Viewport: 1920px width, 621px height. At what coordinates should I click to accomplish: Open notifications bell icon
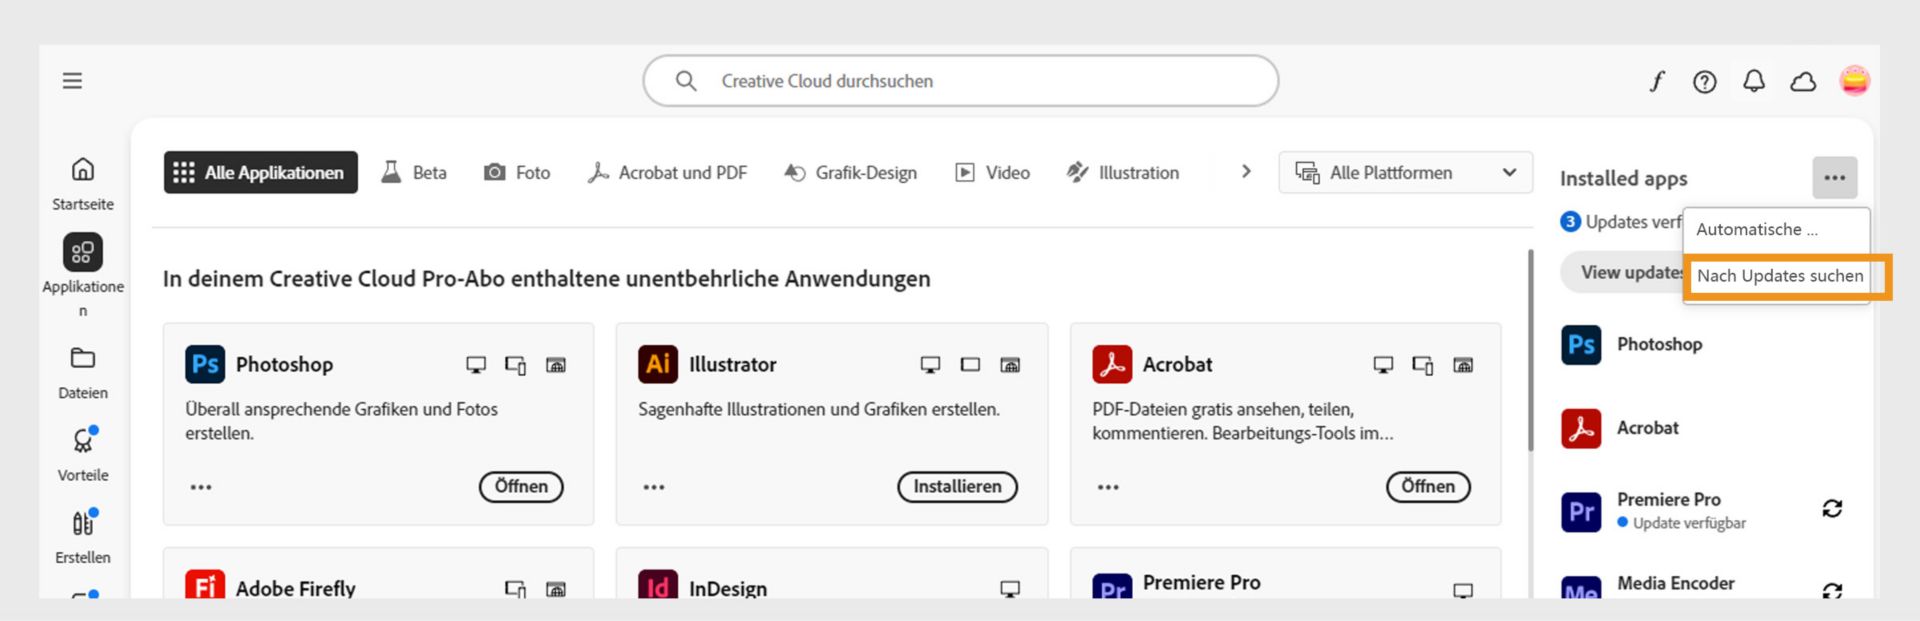(x=1753, y=81)
